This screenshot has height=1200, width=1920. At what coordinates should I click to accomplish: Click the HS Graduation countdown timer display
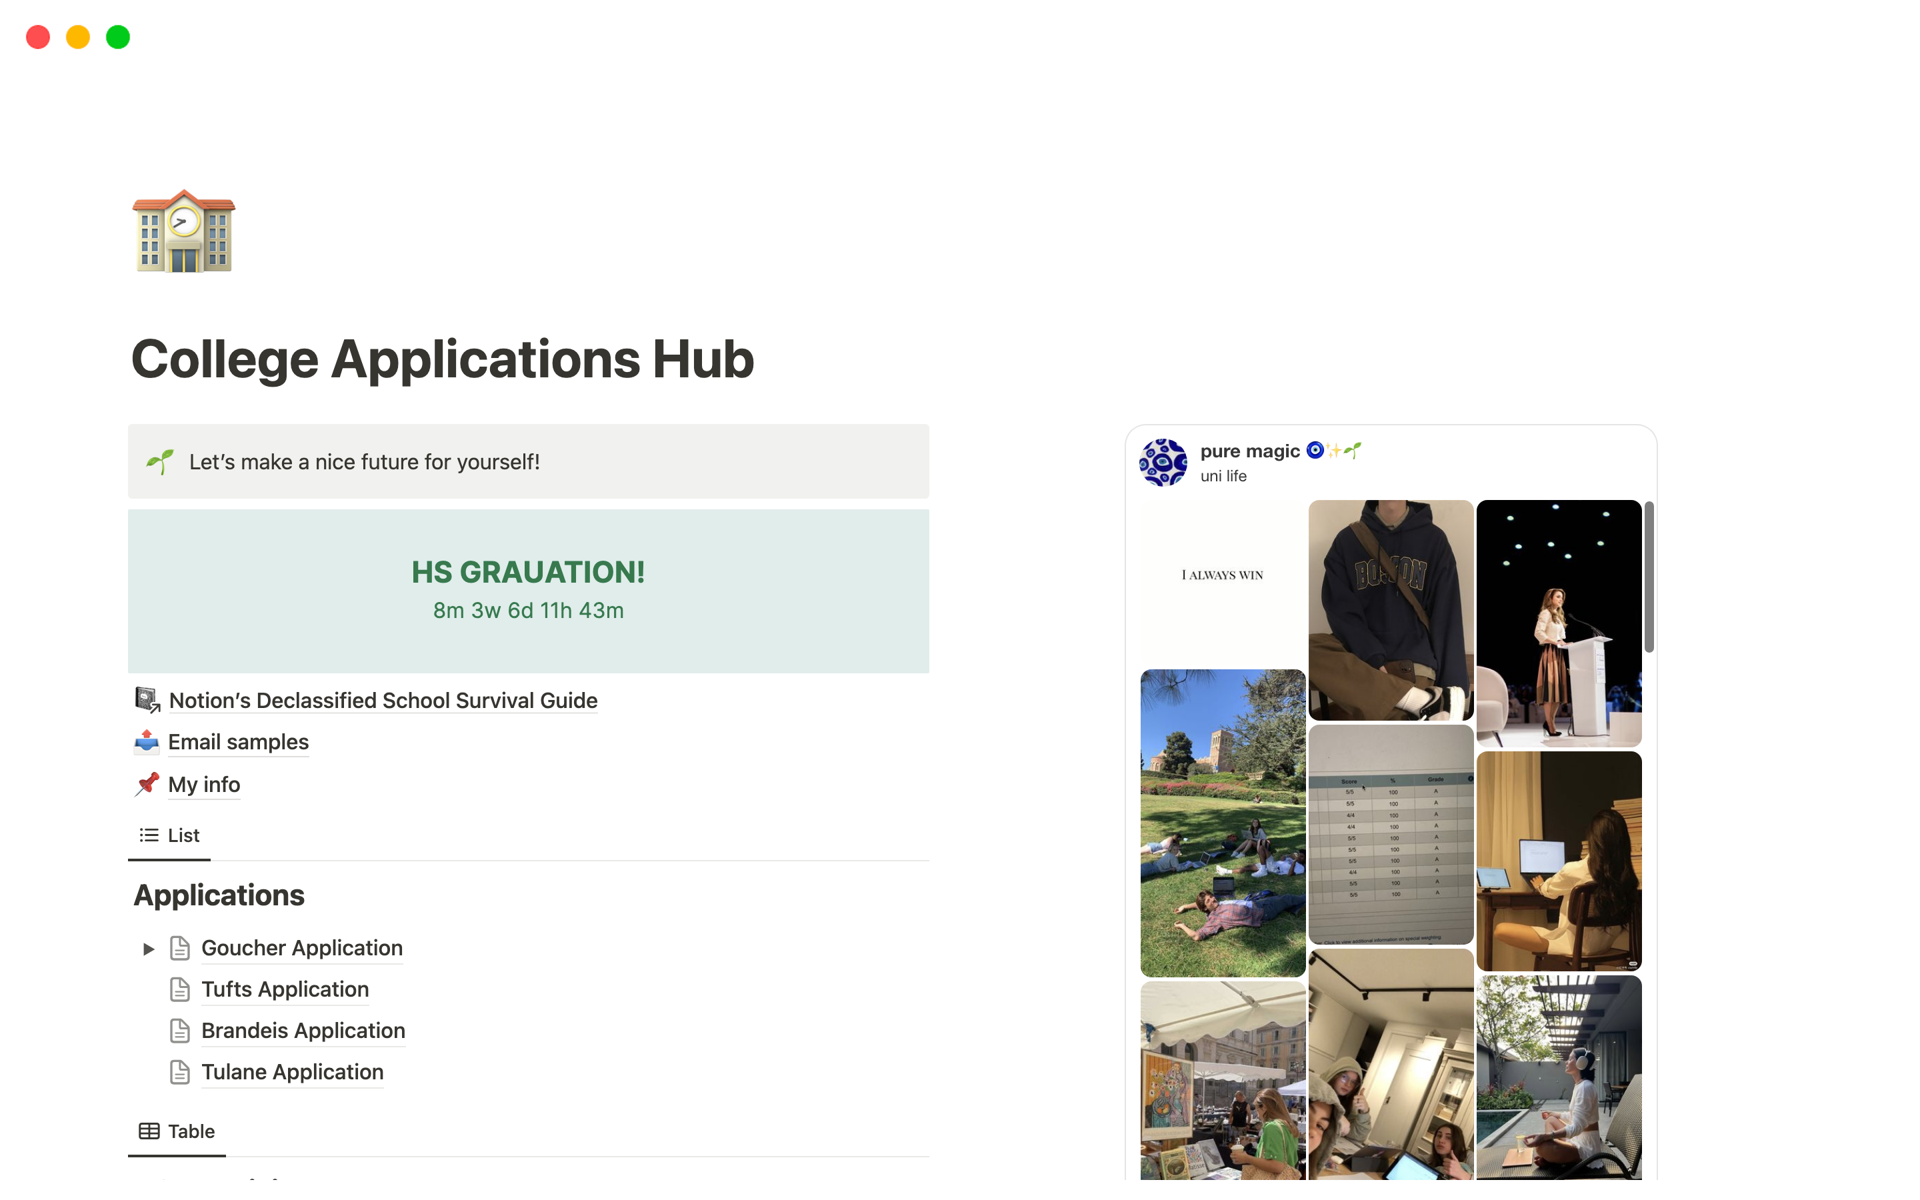pos(528,588)
